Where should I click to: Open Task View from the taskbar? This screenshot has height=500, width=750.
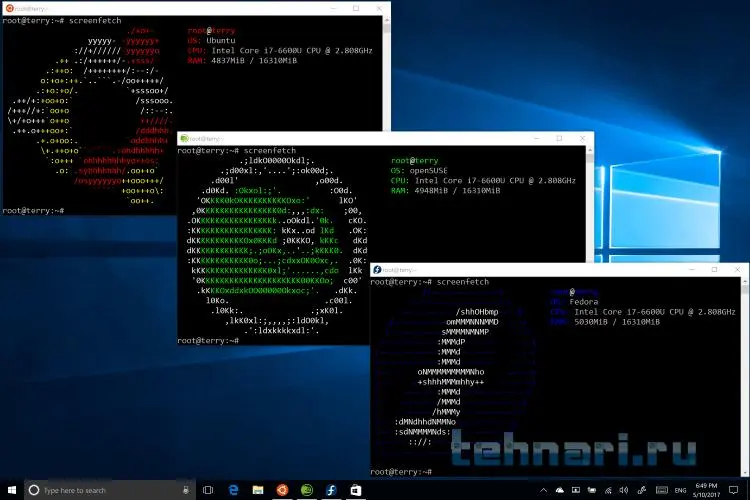208,490
